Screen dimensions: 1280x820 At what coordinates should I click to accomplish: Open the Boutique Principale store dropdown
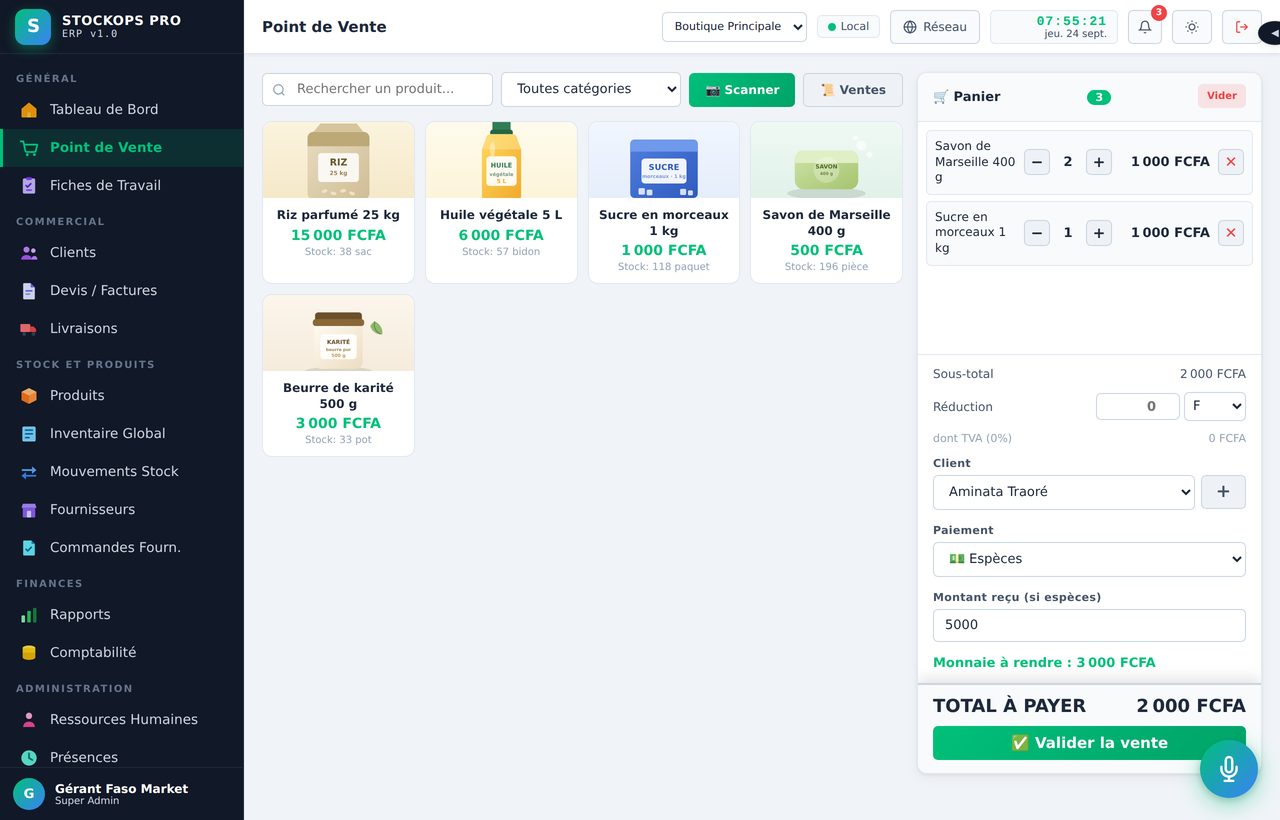pyautogui.click(x=734, y=27)
